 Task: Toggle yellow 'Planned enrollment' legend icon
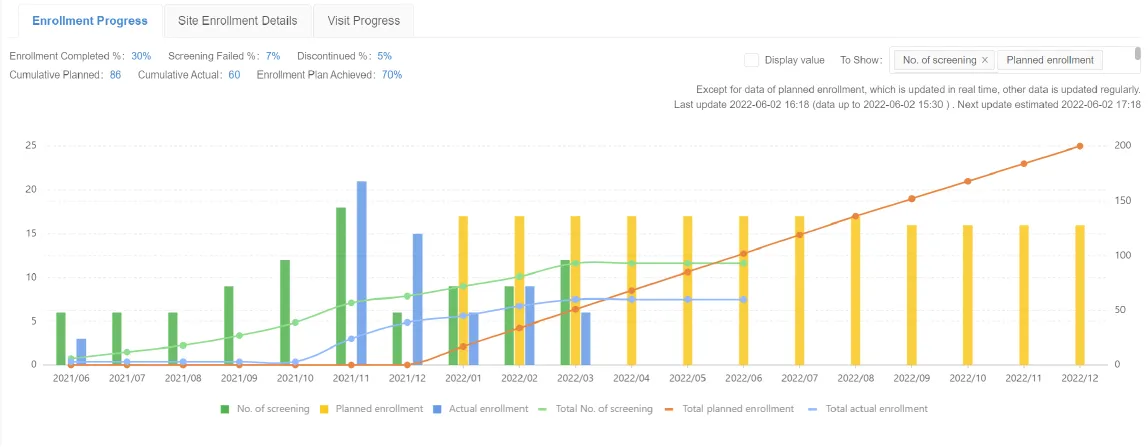tap(326, 409)
